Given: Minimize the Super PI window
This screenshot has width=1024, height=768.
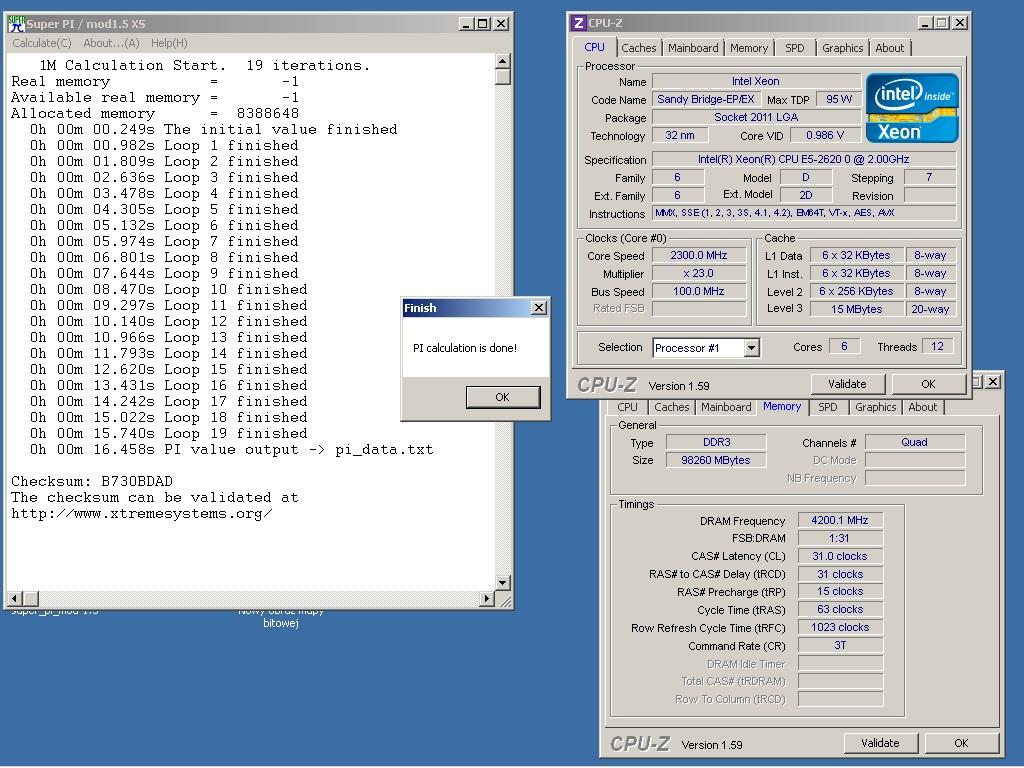Looking at the screenshot, I should coord(466,24).
